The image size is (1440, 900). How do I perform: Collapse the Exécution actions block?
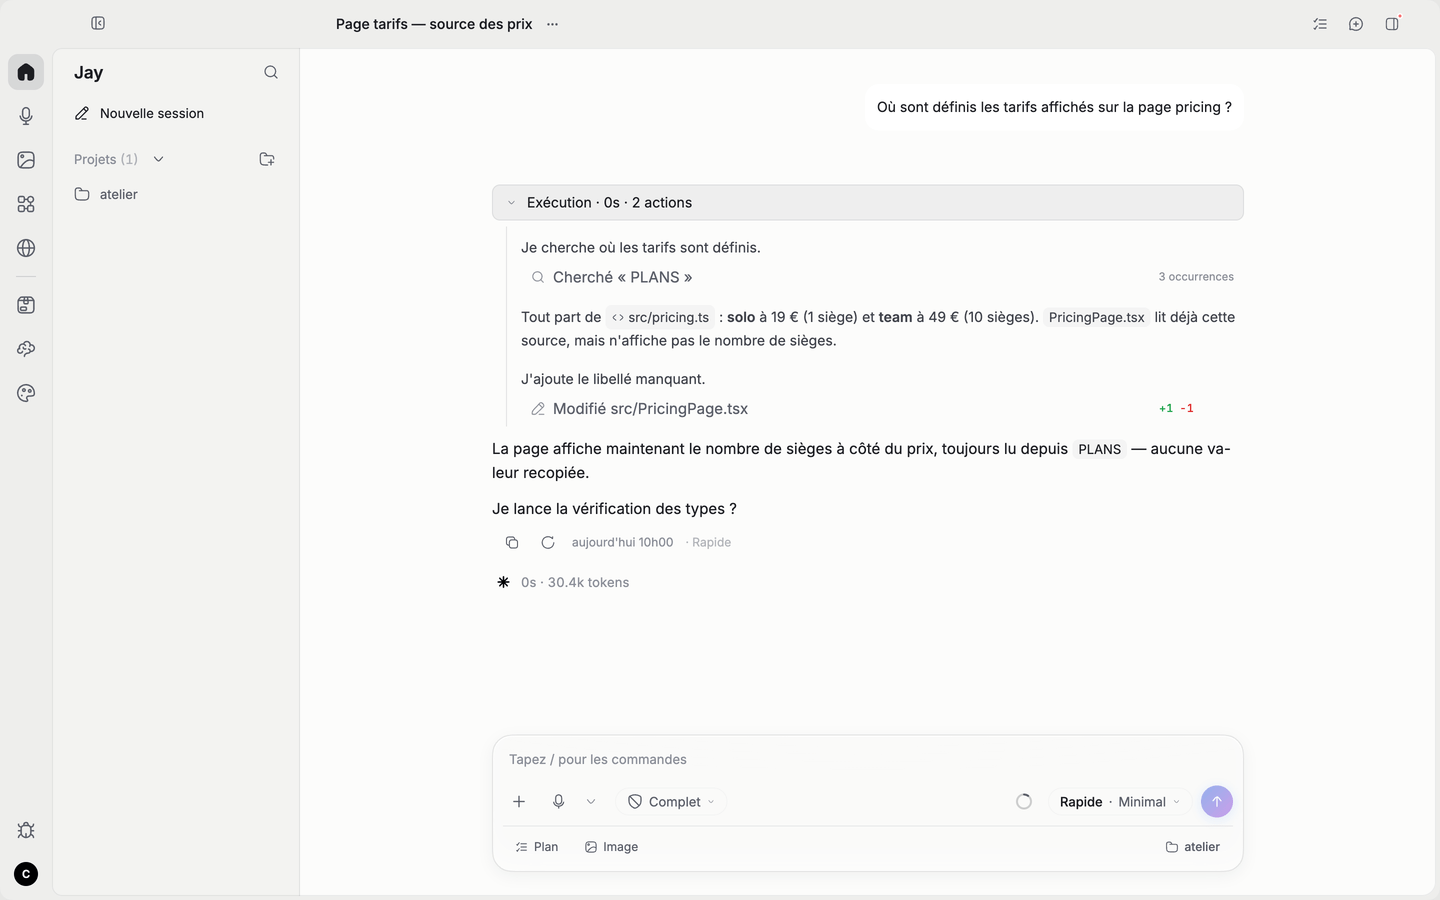coord(868,202)
